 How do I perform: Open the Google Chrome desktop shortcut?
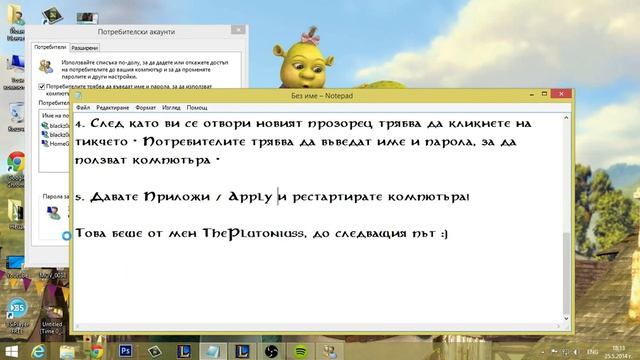coord(16,169)
